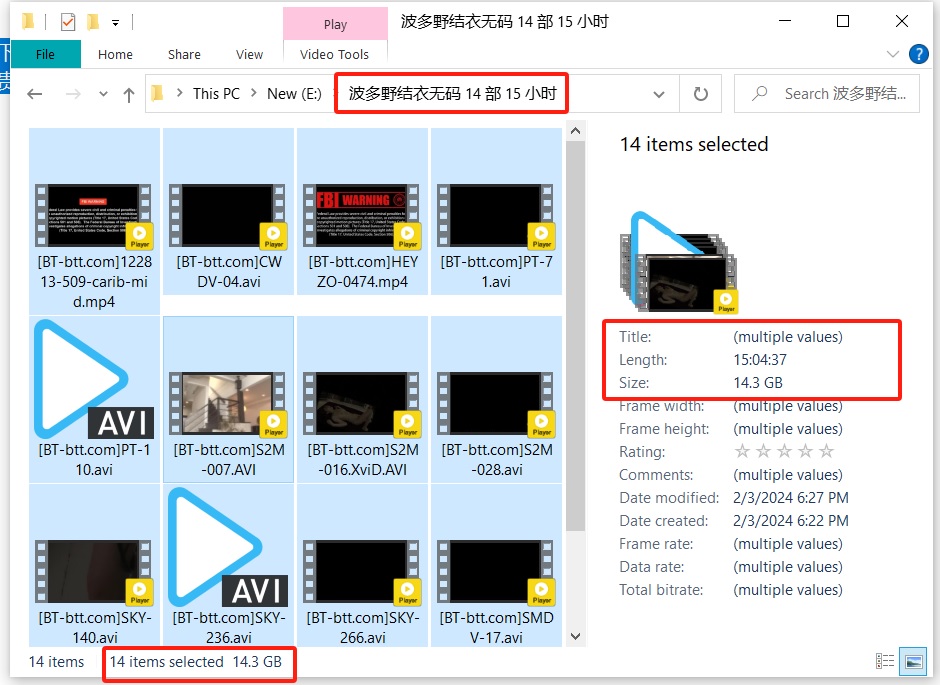Click the Properties icon in Quick Access Toolbar

click(67, 21)
